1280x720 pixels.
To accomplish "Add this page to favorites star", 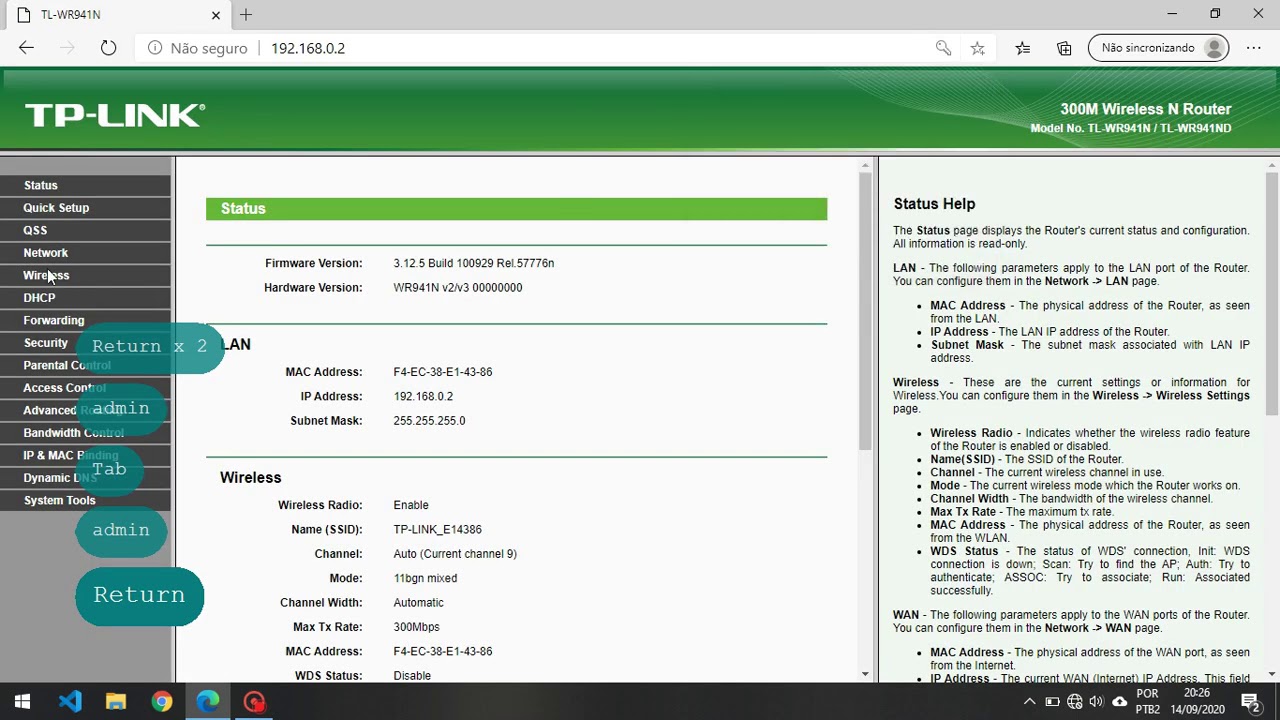I will pyautogui.click(x=978, y=48).
